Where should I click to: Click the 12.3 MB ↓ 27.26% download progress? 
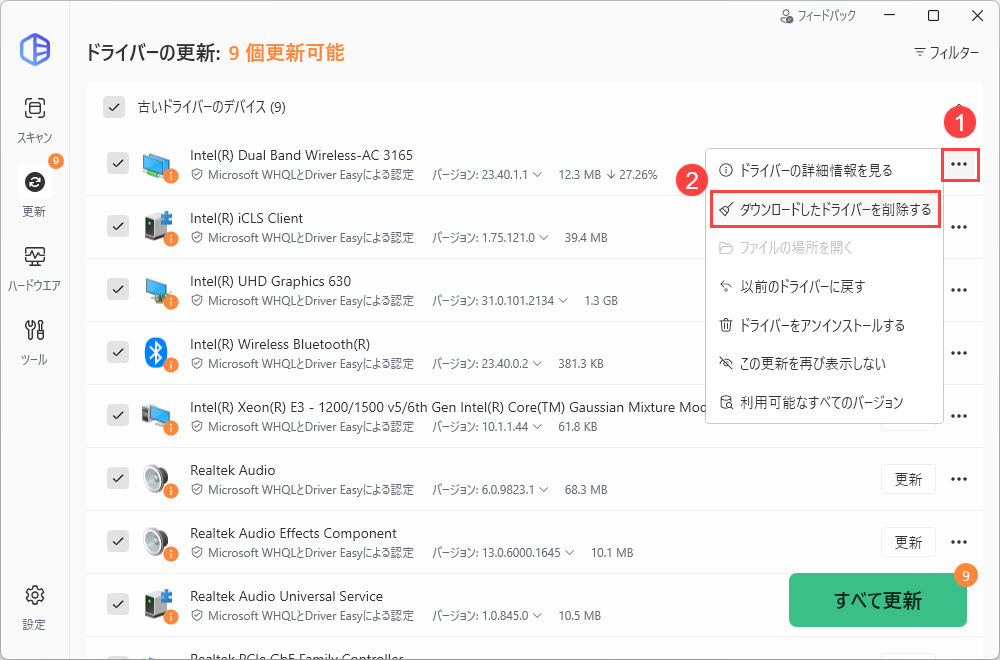point(608,175)
